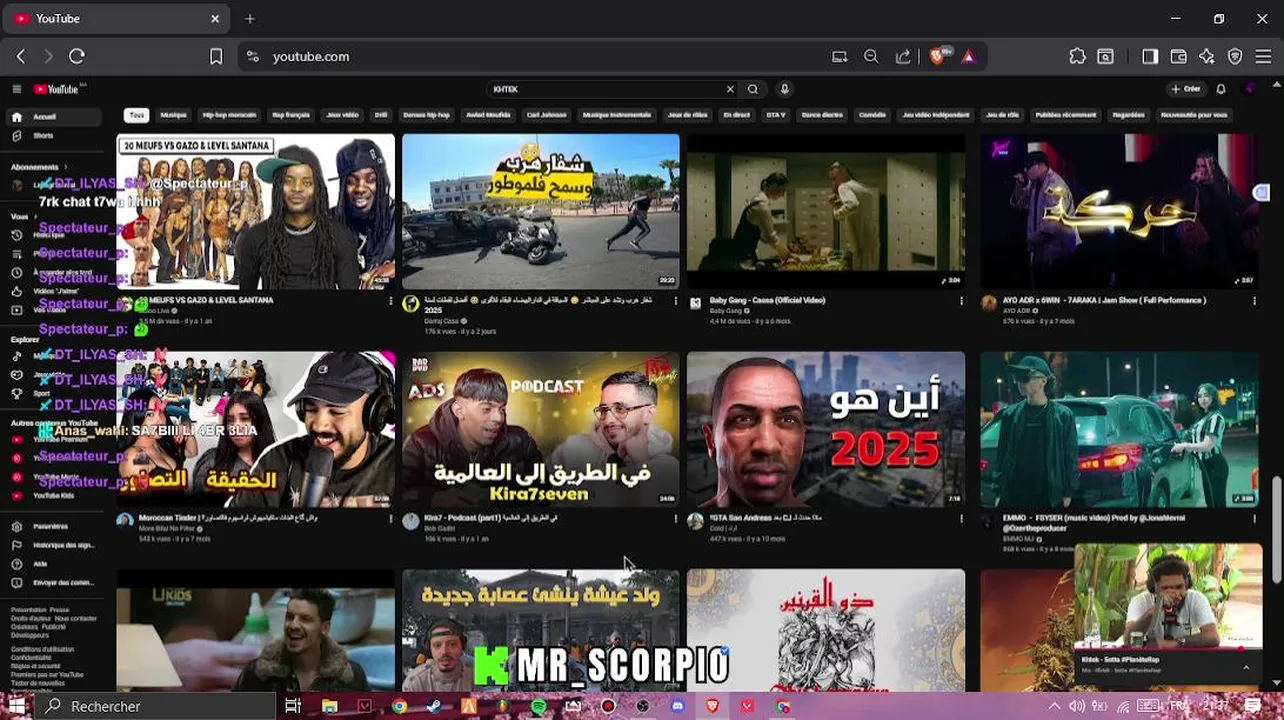The height and width of the screenshot is (720, 1284).
Task: Open the Kira7 Podcast video thumbnail
Action: coord(540,429)
